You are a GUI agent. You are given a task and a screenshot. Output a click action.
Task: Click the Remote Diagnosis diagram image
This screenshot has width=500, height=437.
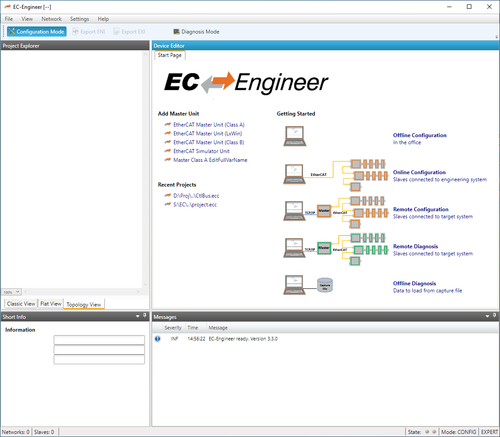click(x=336, y=249)
